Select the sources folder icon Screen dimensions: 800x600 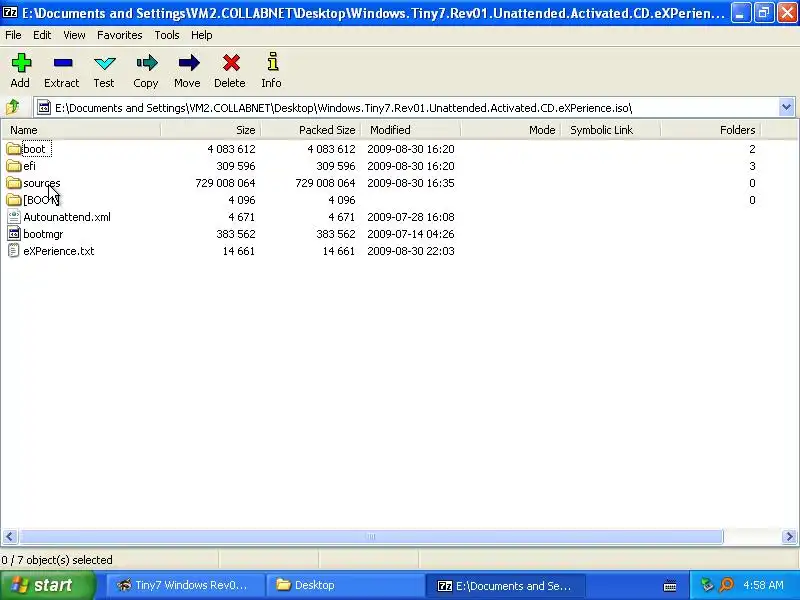click(x=14, y=183)
